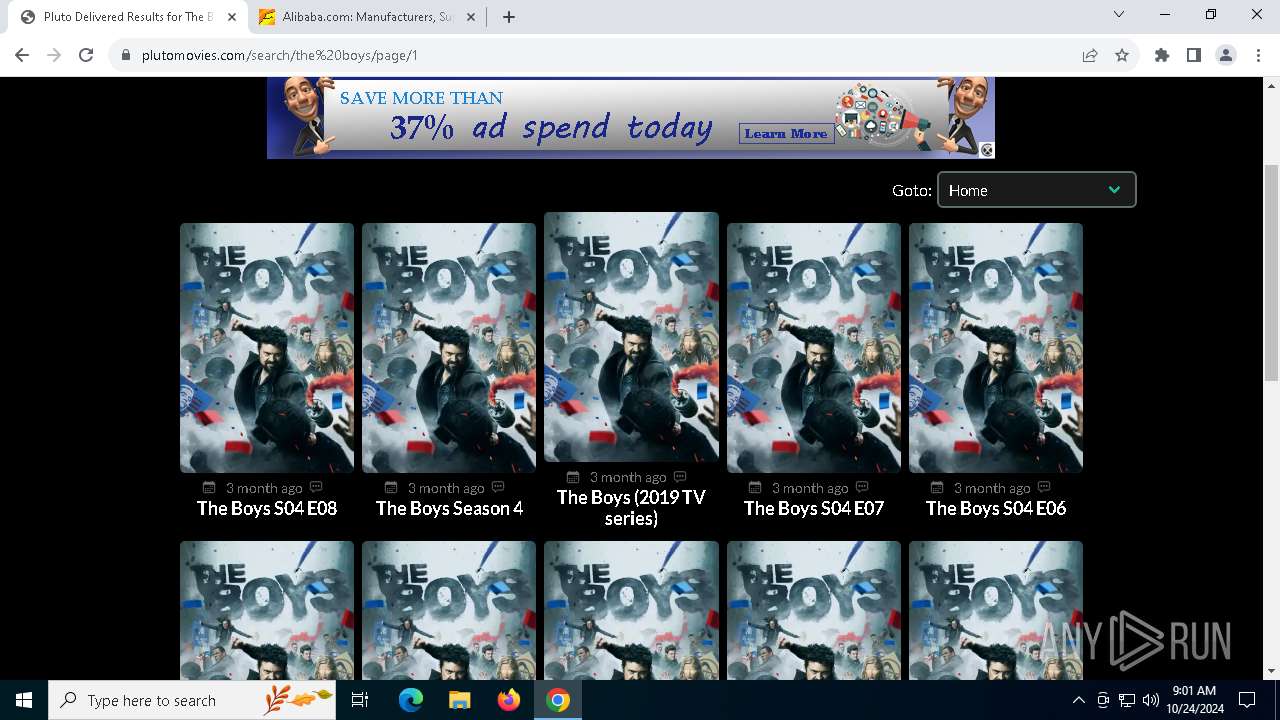Screen dimensions: 1280x720
Task: Share this page icon in address bar
Action: click(x=1090, y=55)
